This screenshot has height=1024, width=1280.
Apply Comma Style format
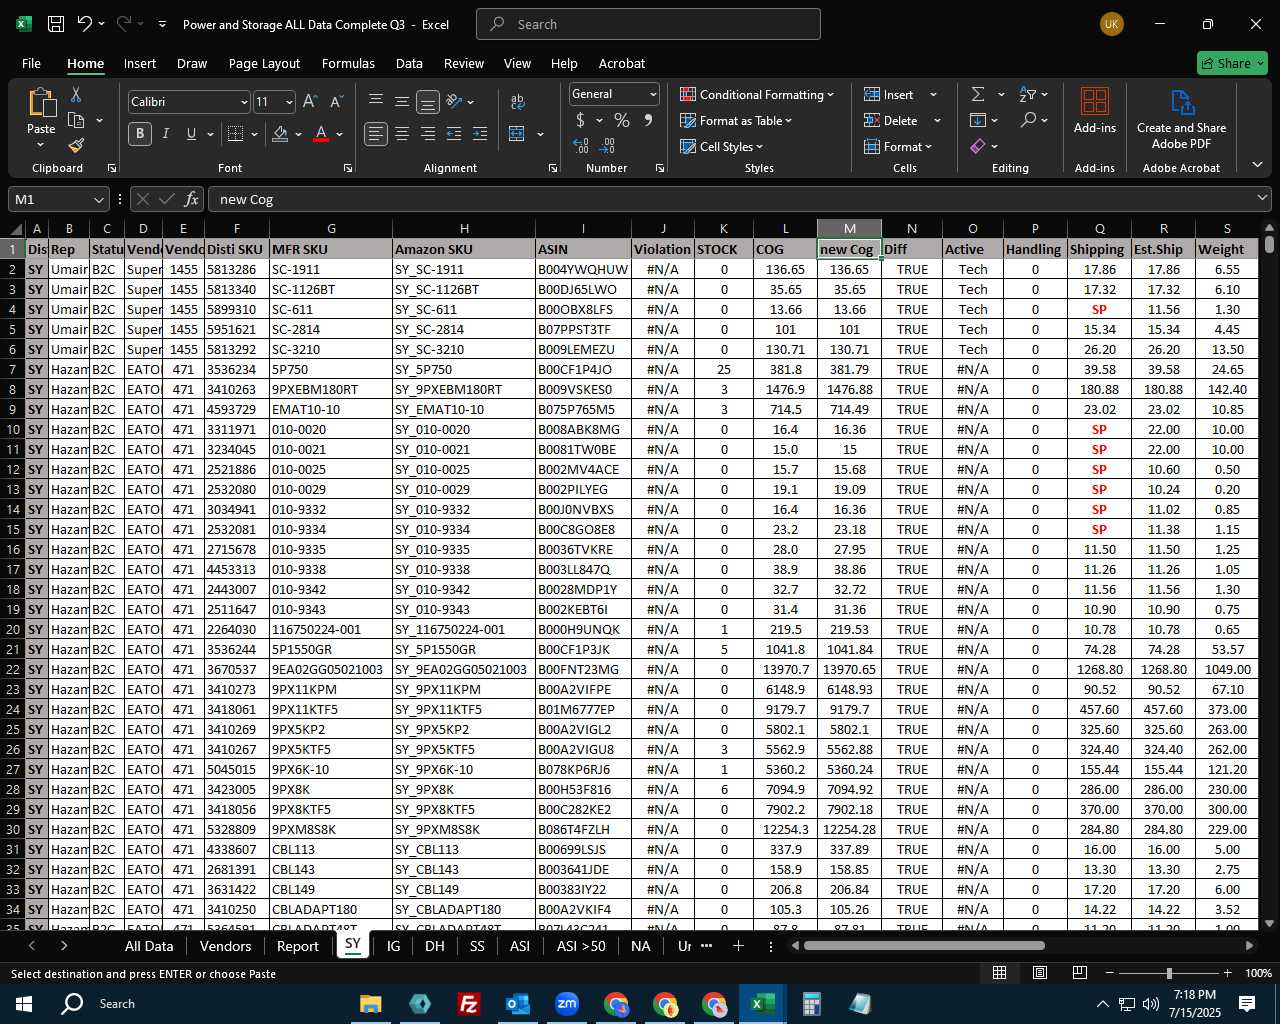click(x=648, y=120)
